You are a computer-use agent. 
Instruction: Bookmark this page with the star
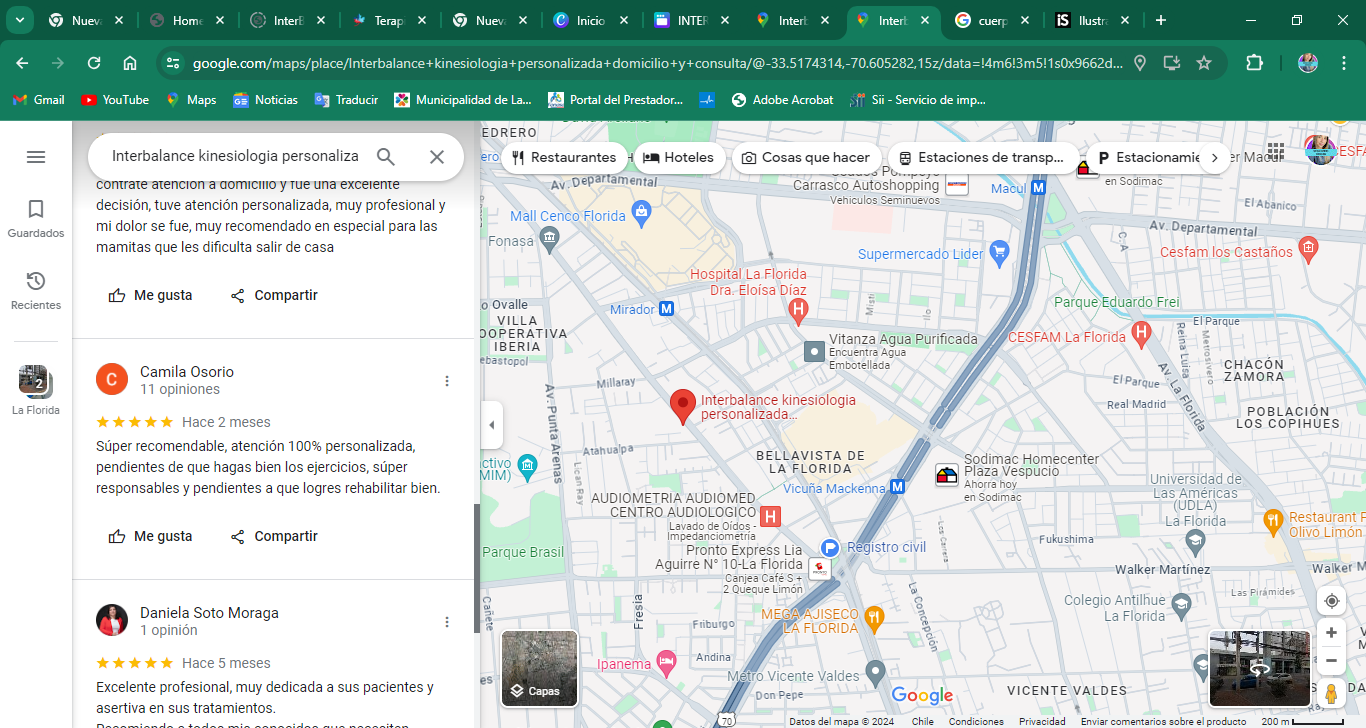click(x=1204, y=63)
